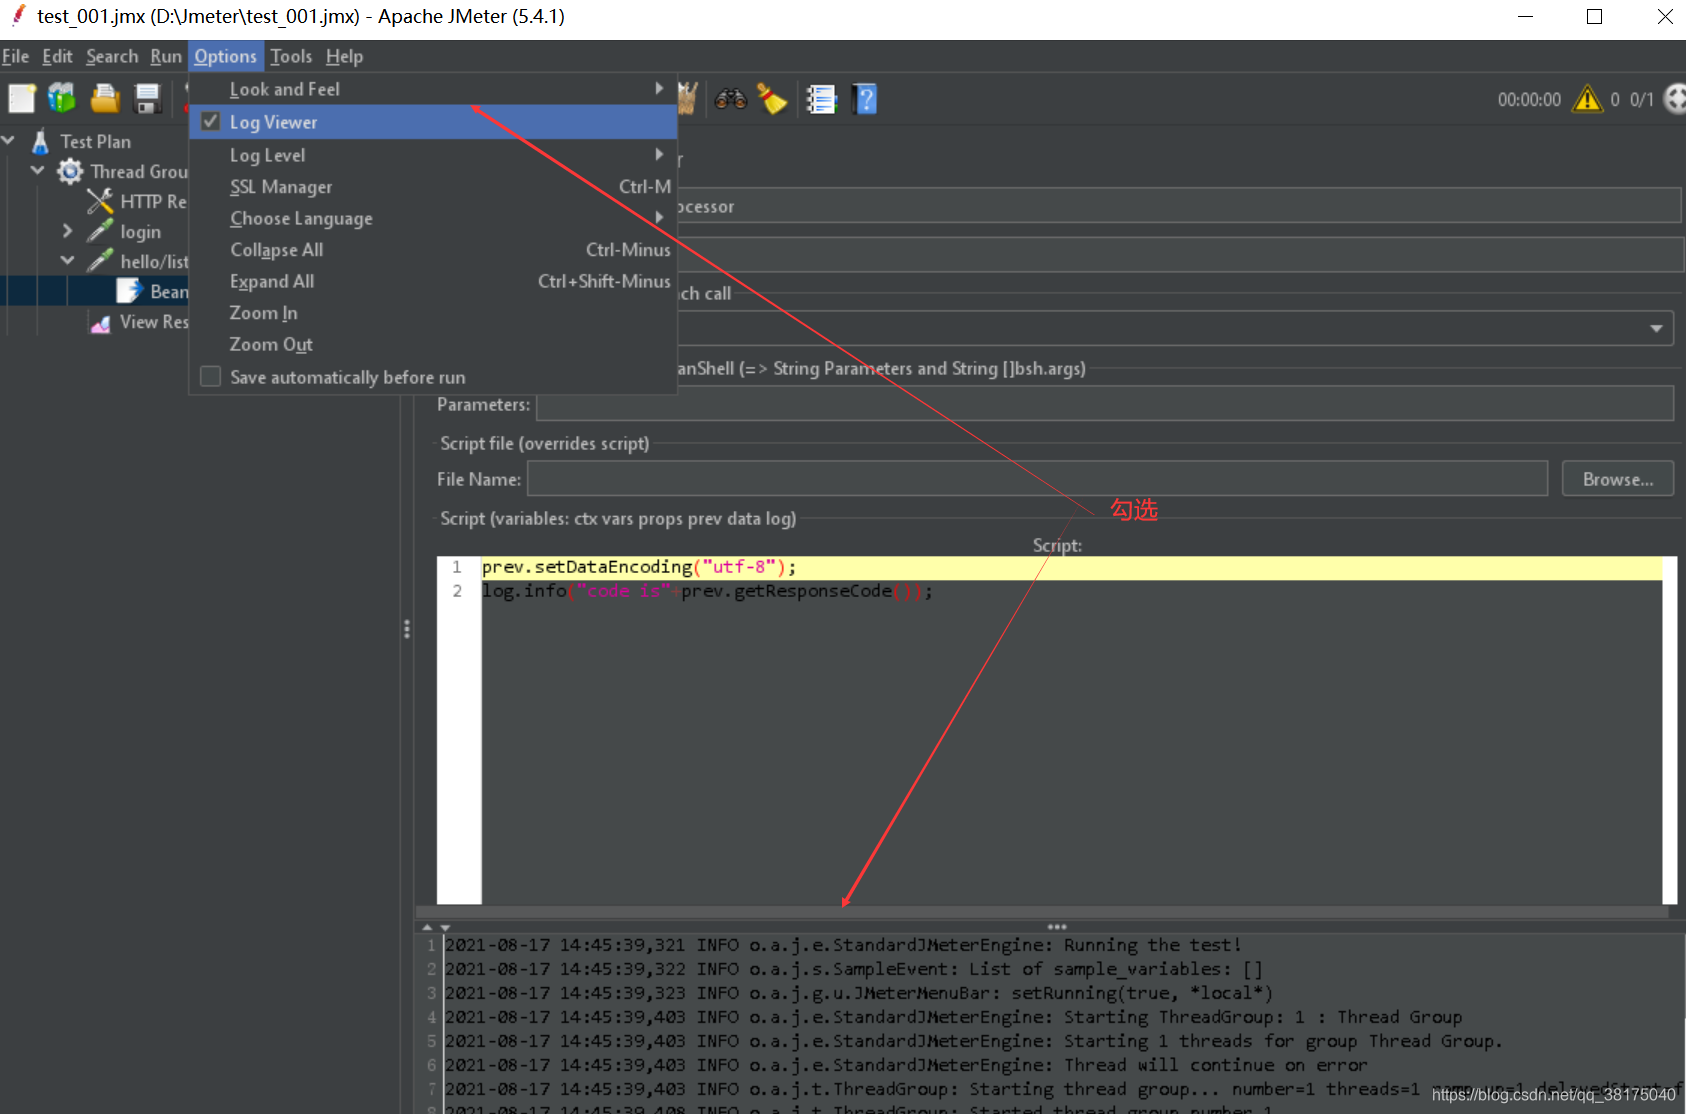Collapse the Thread Group tree arrow
The height and width of the screenshot is (1114, 1686).
(38, 171)
